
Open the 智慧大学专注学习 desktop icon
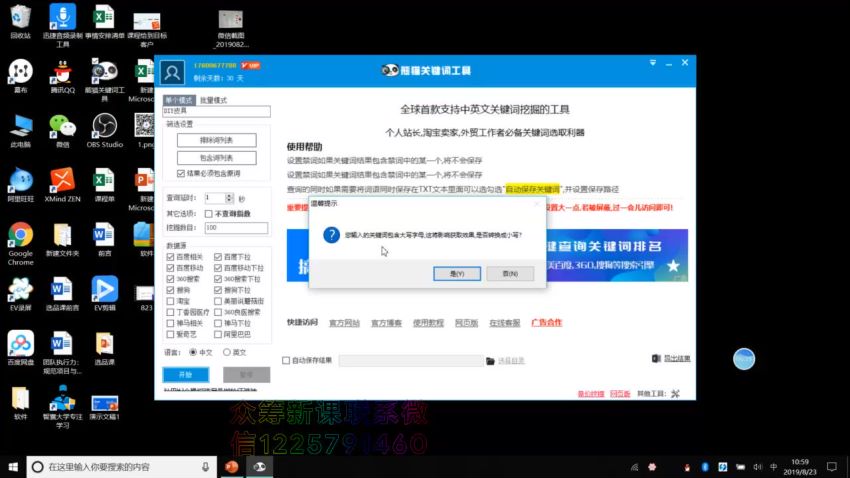pos(63,406)
